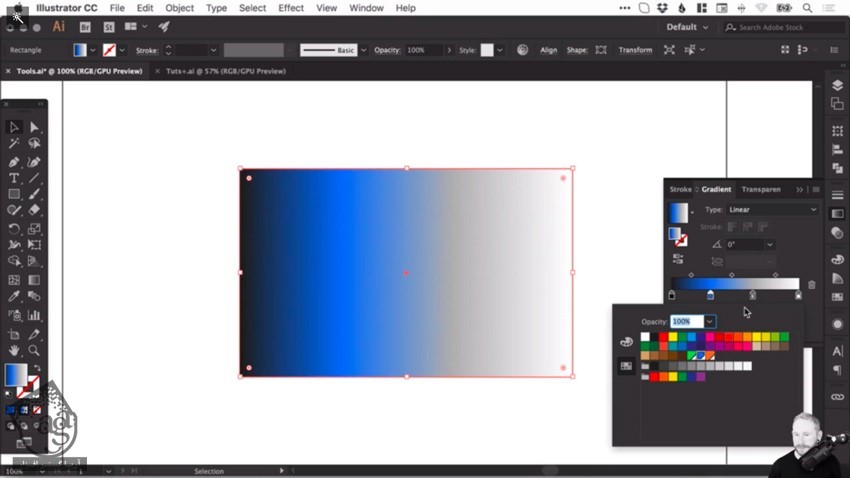Switch to the Stroke panel tab

pos(680,189)
